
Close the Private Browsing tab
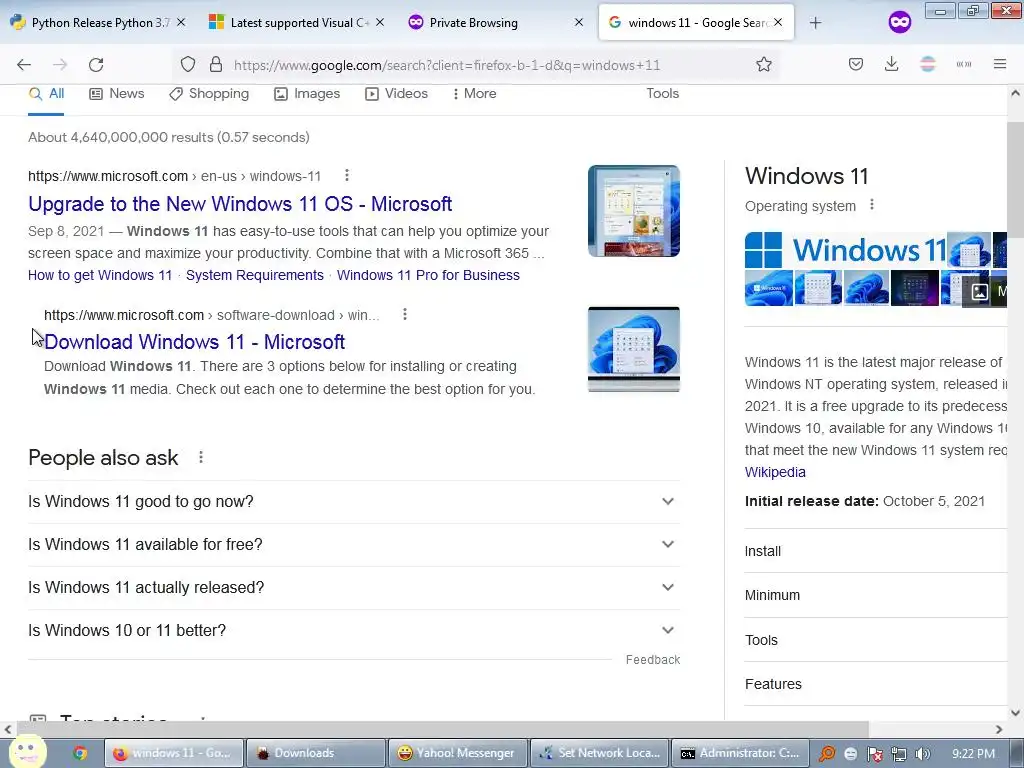[x=579, y=22]
